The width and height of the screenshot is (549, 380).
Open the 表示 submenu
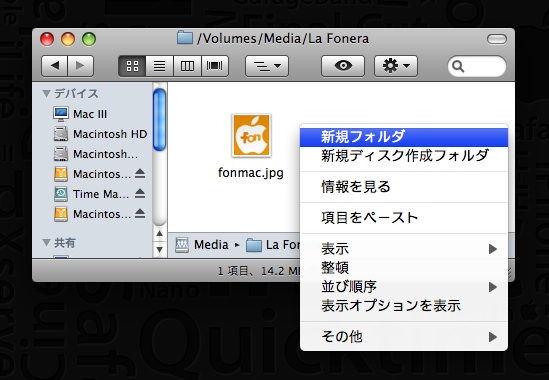(404, 249)
